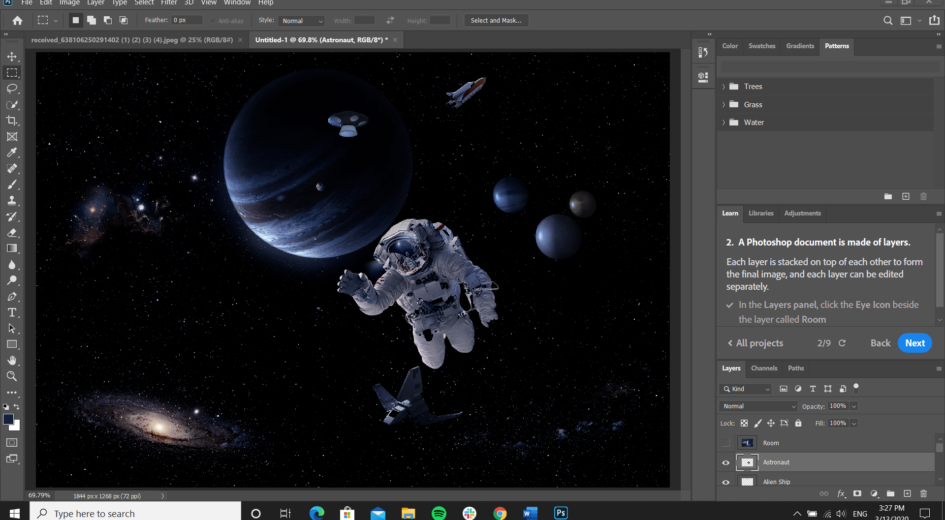Hide the Astronaut layer

(x=726, y=463)
